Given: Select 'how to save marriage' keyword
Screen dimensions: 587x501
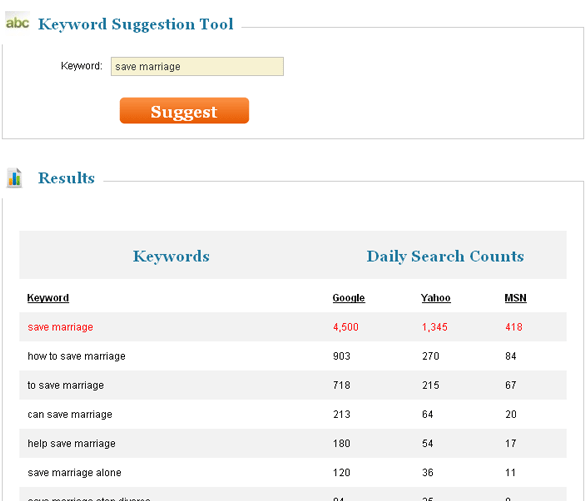Looking at the screenshot, I should pos(76,356).
